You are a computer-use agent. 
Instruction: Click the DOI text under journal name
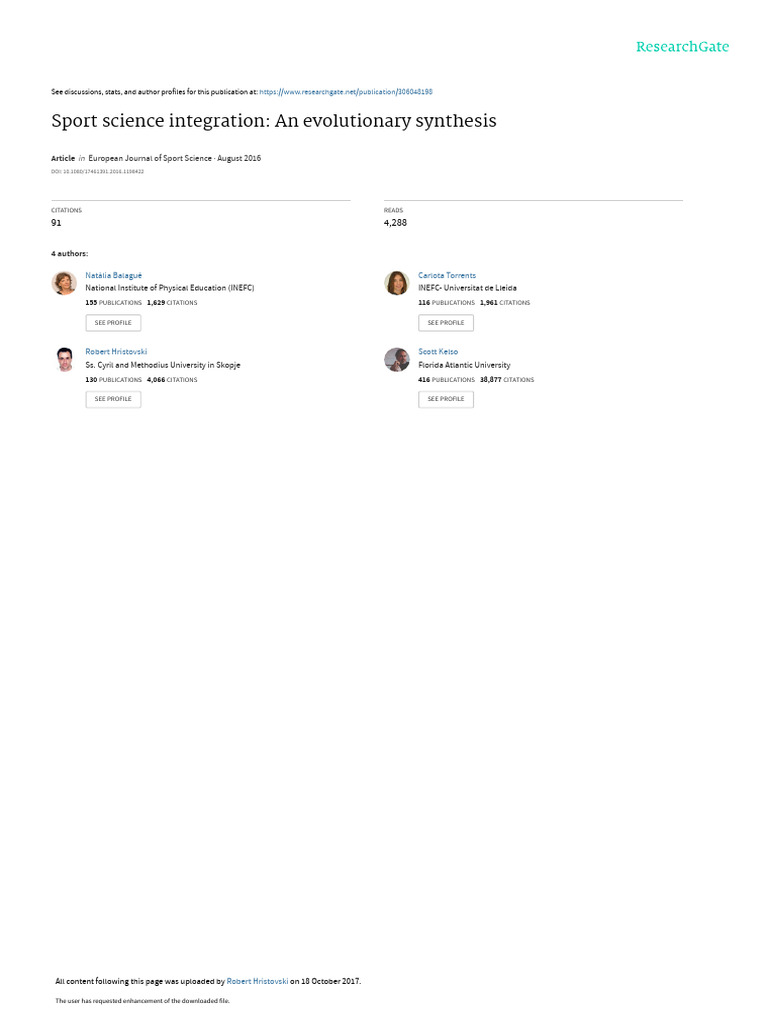pos(97,172)
